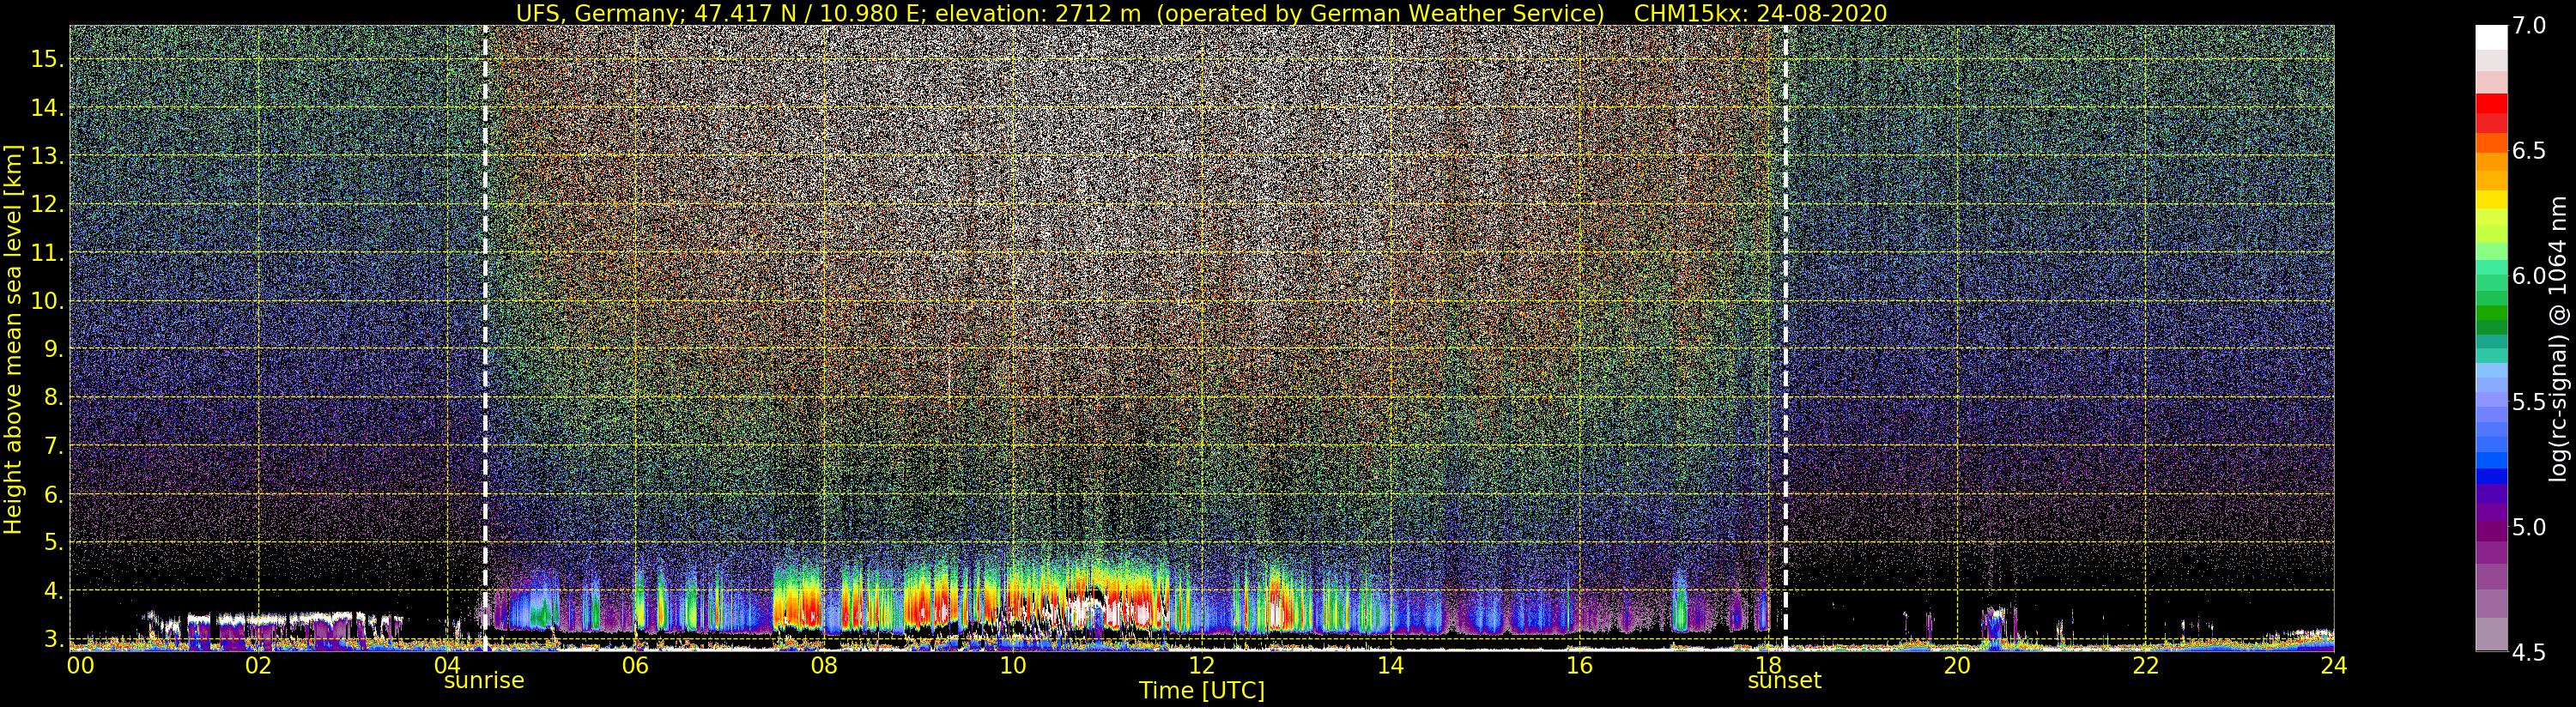This screenshot has width=2576, height=707.
Task: Click the white dashed sunrise marker line
Action: 485,338
